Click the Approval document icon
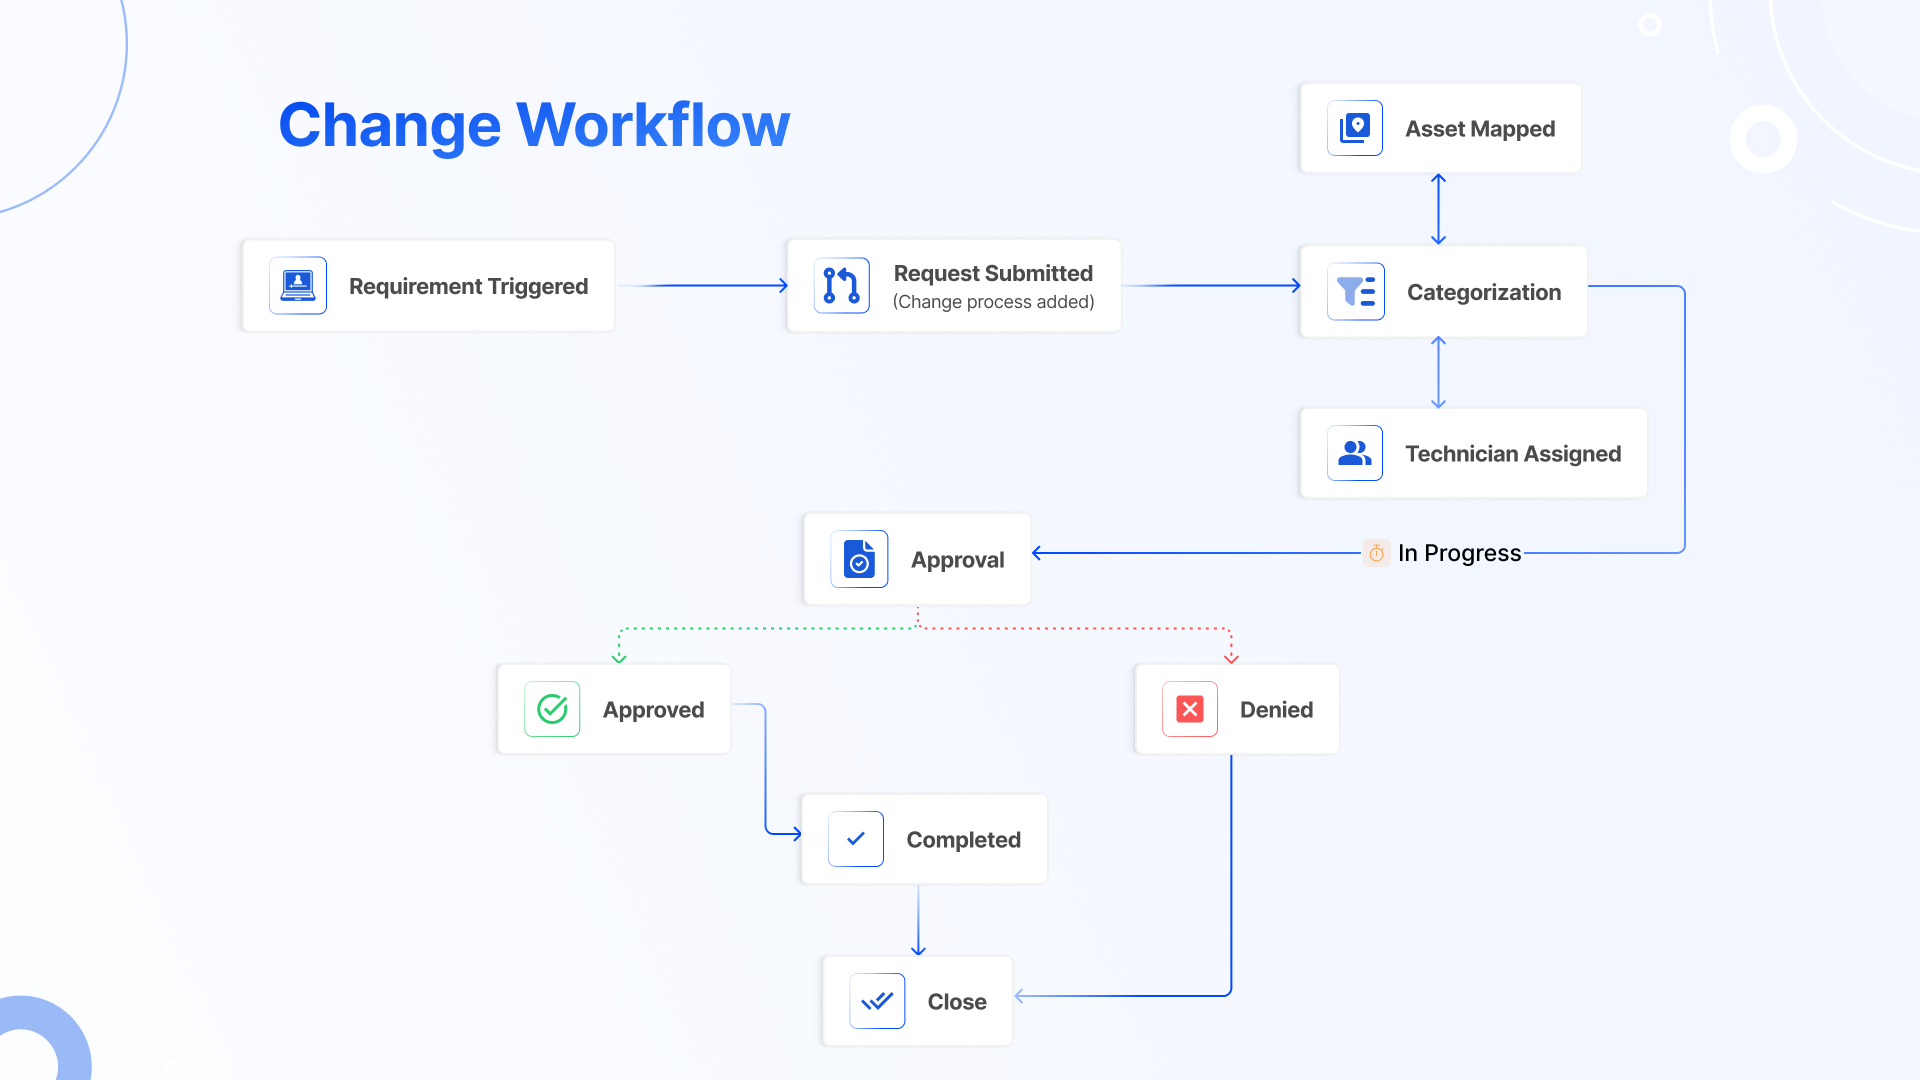The image size is (1920, 1080). [859, 559]
